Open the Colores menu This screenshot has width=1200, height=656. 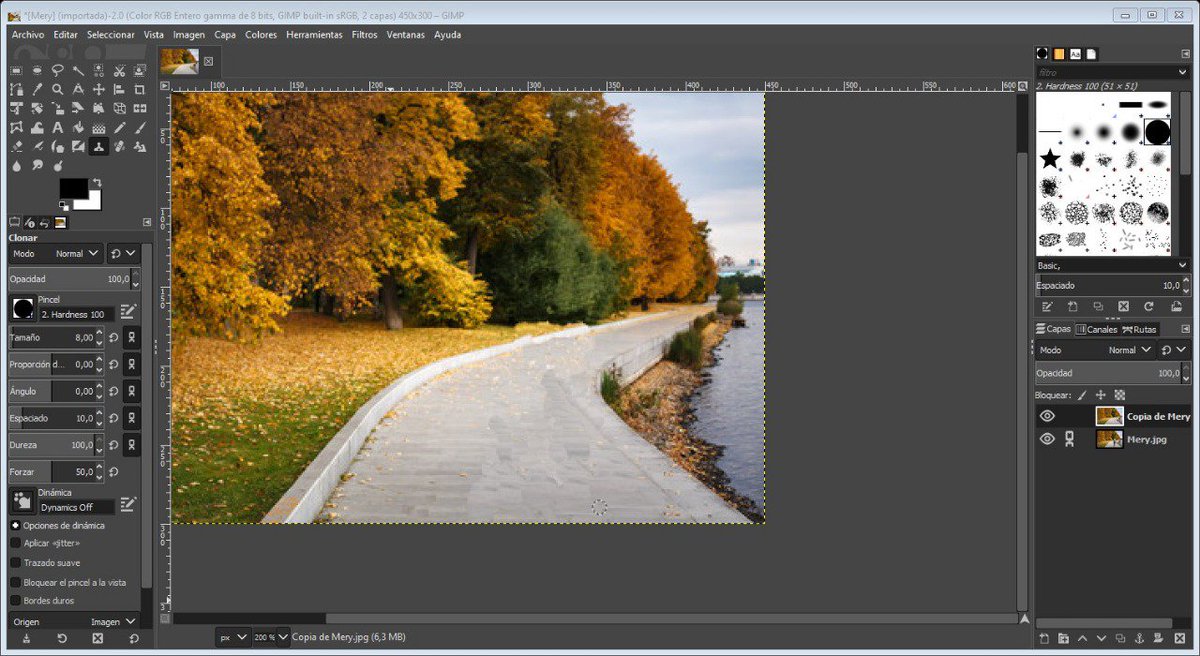261,34
